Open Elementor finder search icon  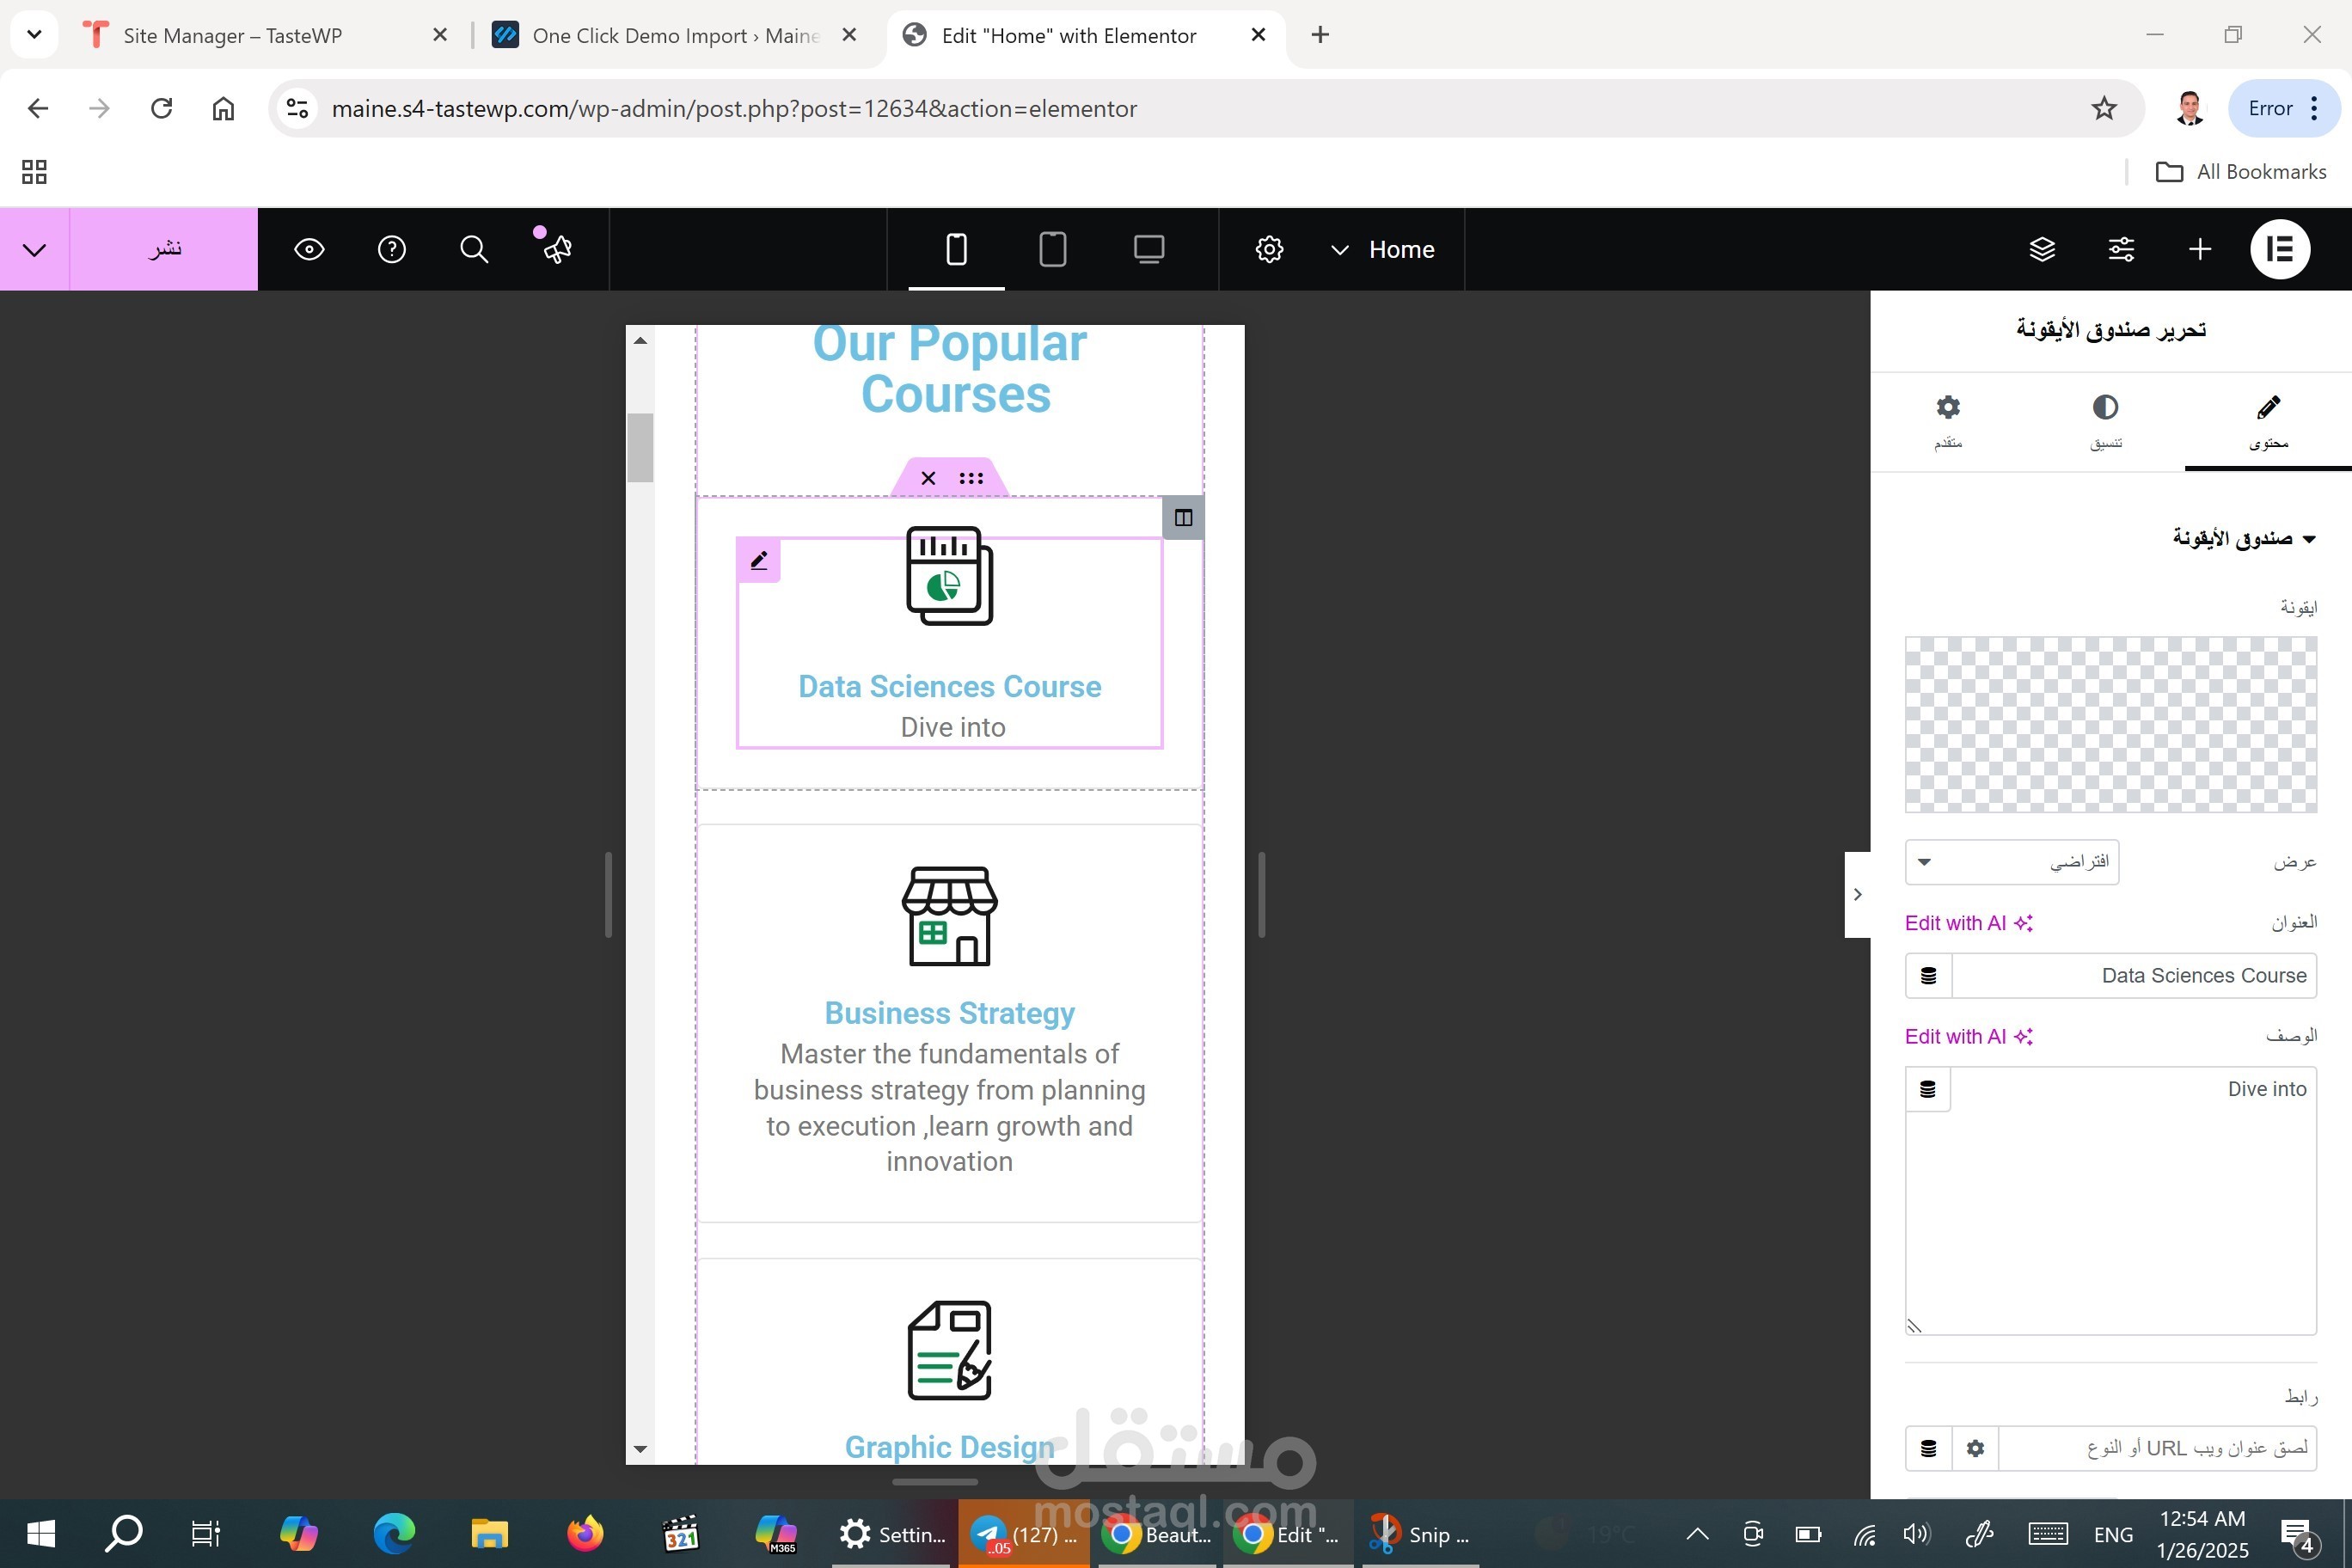click(x=473, y=249)
